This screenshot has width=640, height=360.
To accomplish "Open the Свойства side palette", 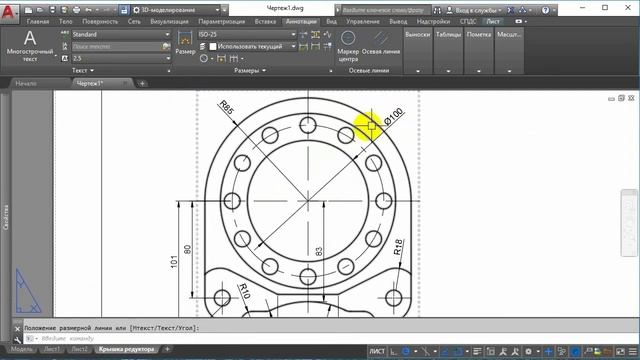I will 5,217.
